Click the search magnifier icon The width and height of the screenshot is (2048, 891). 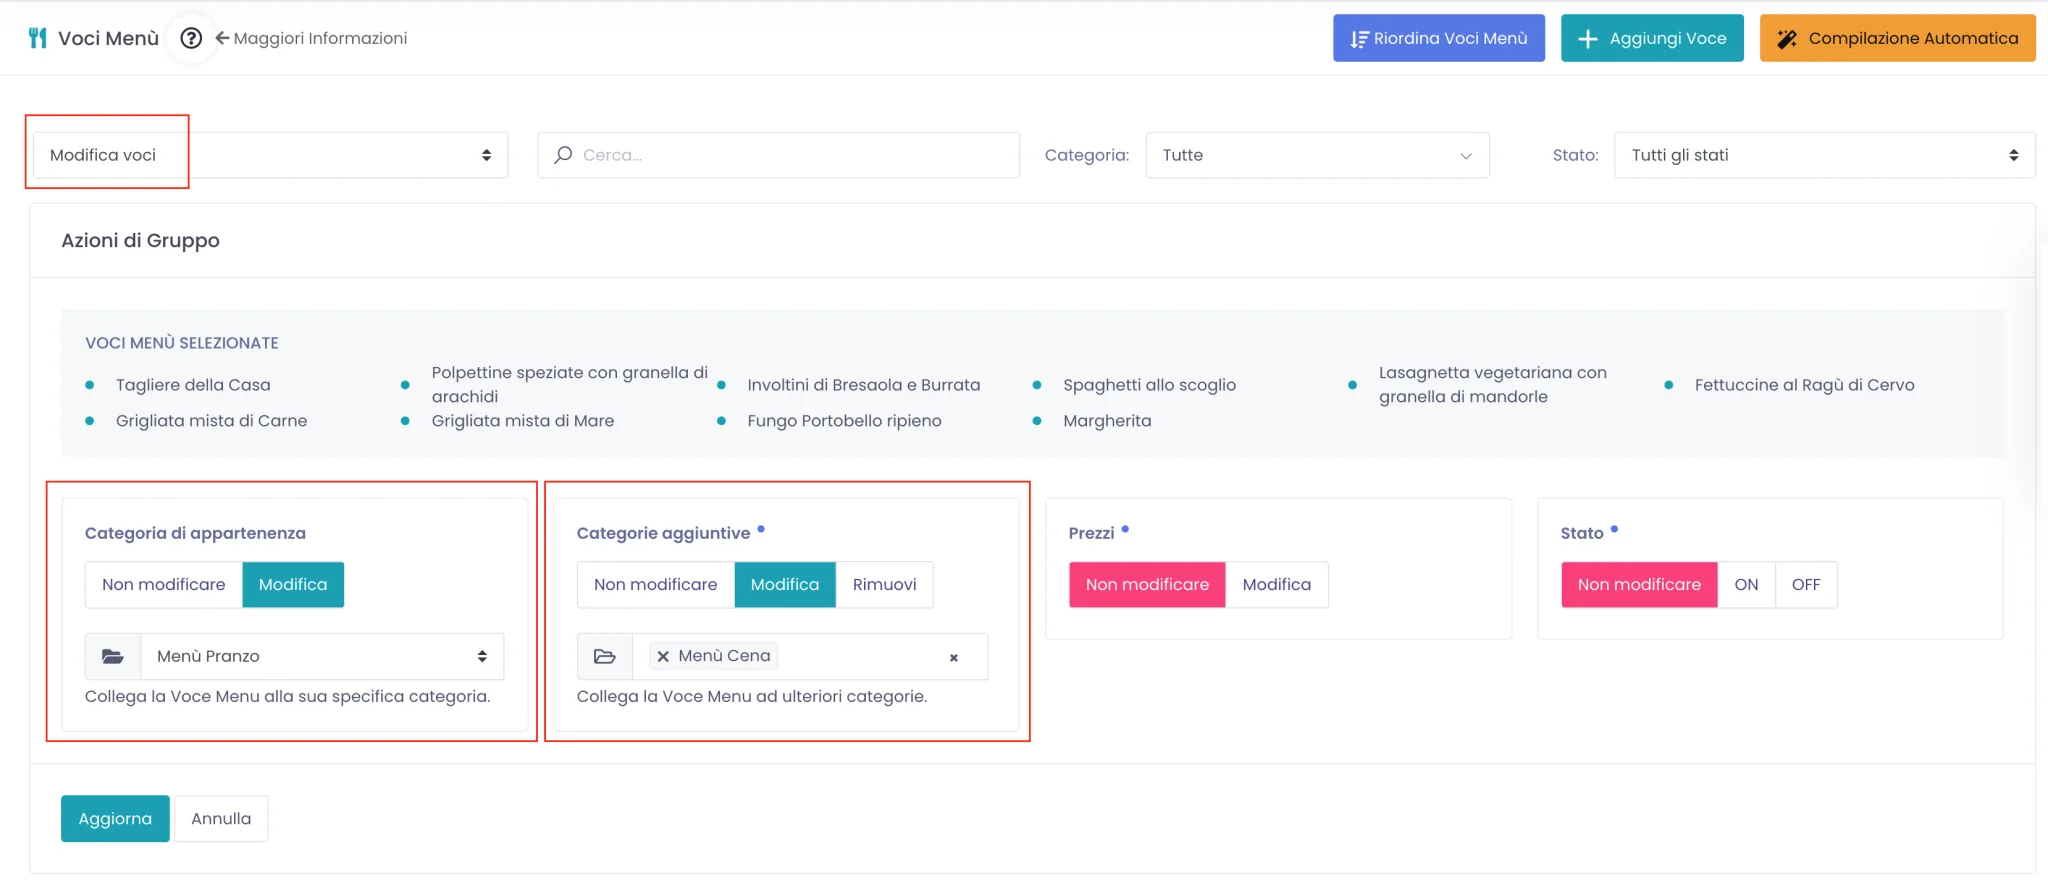(x=563, y=155)
